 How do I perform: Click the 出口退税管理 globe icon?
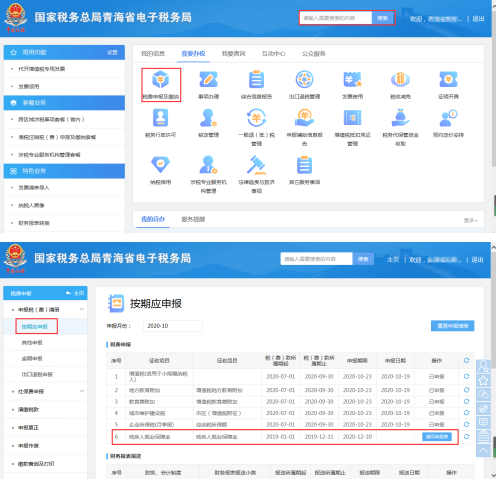pos(304,79)
